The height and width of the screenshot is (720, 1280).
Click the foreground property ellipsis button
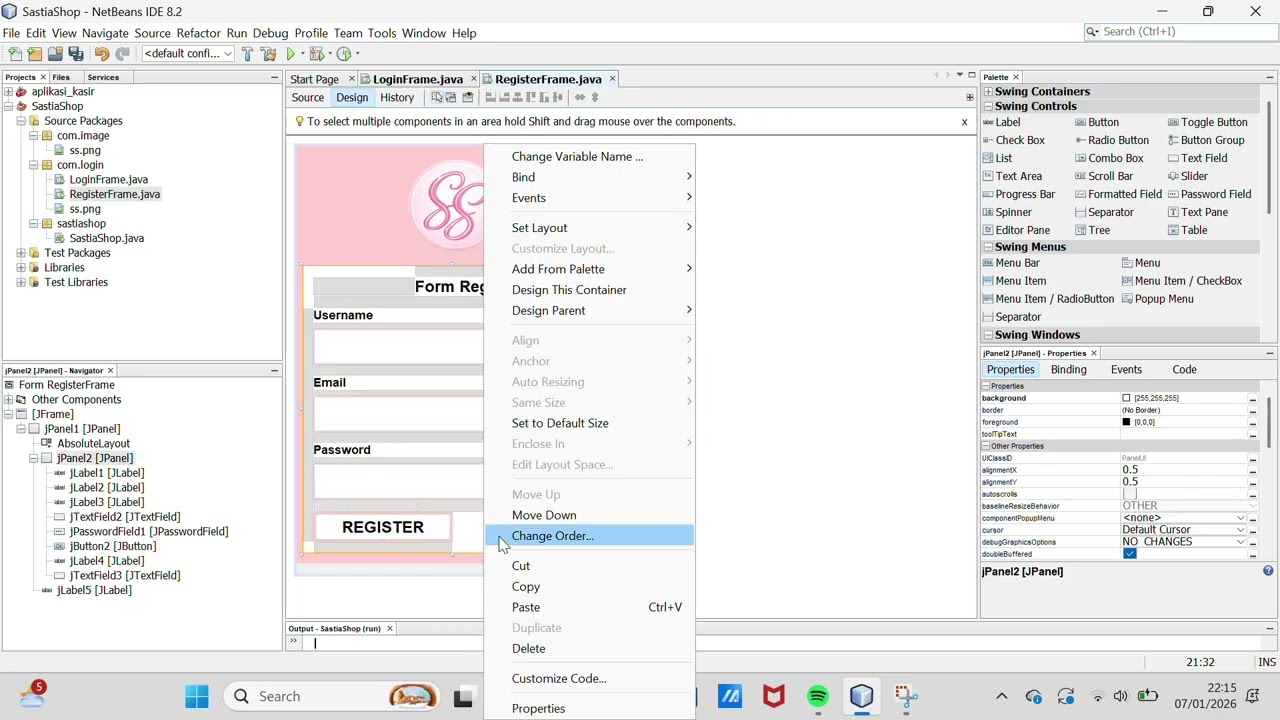pyautogui.click(x=1252, y=422)
